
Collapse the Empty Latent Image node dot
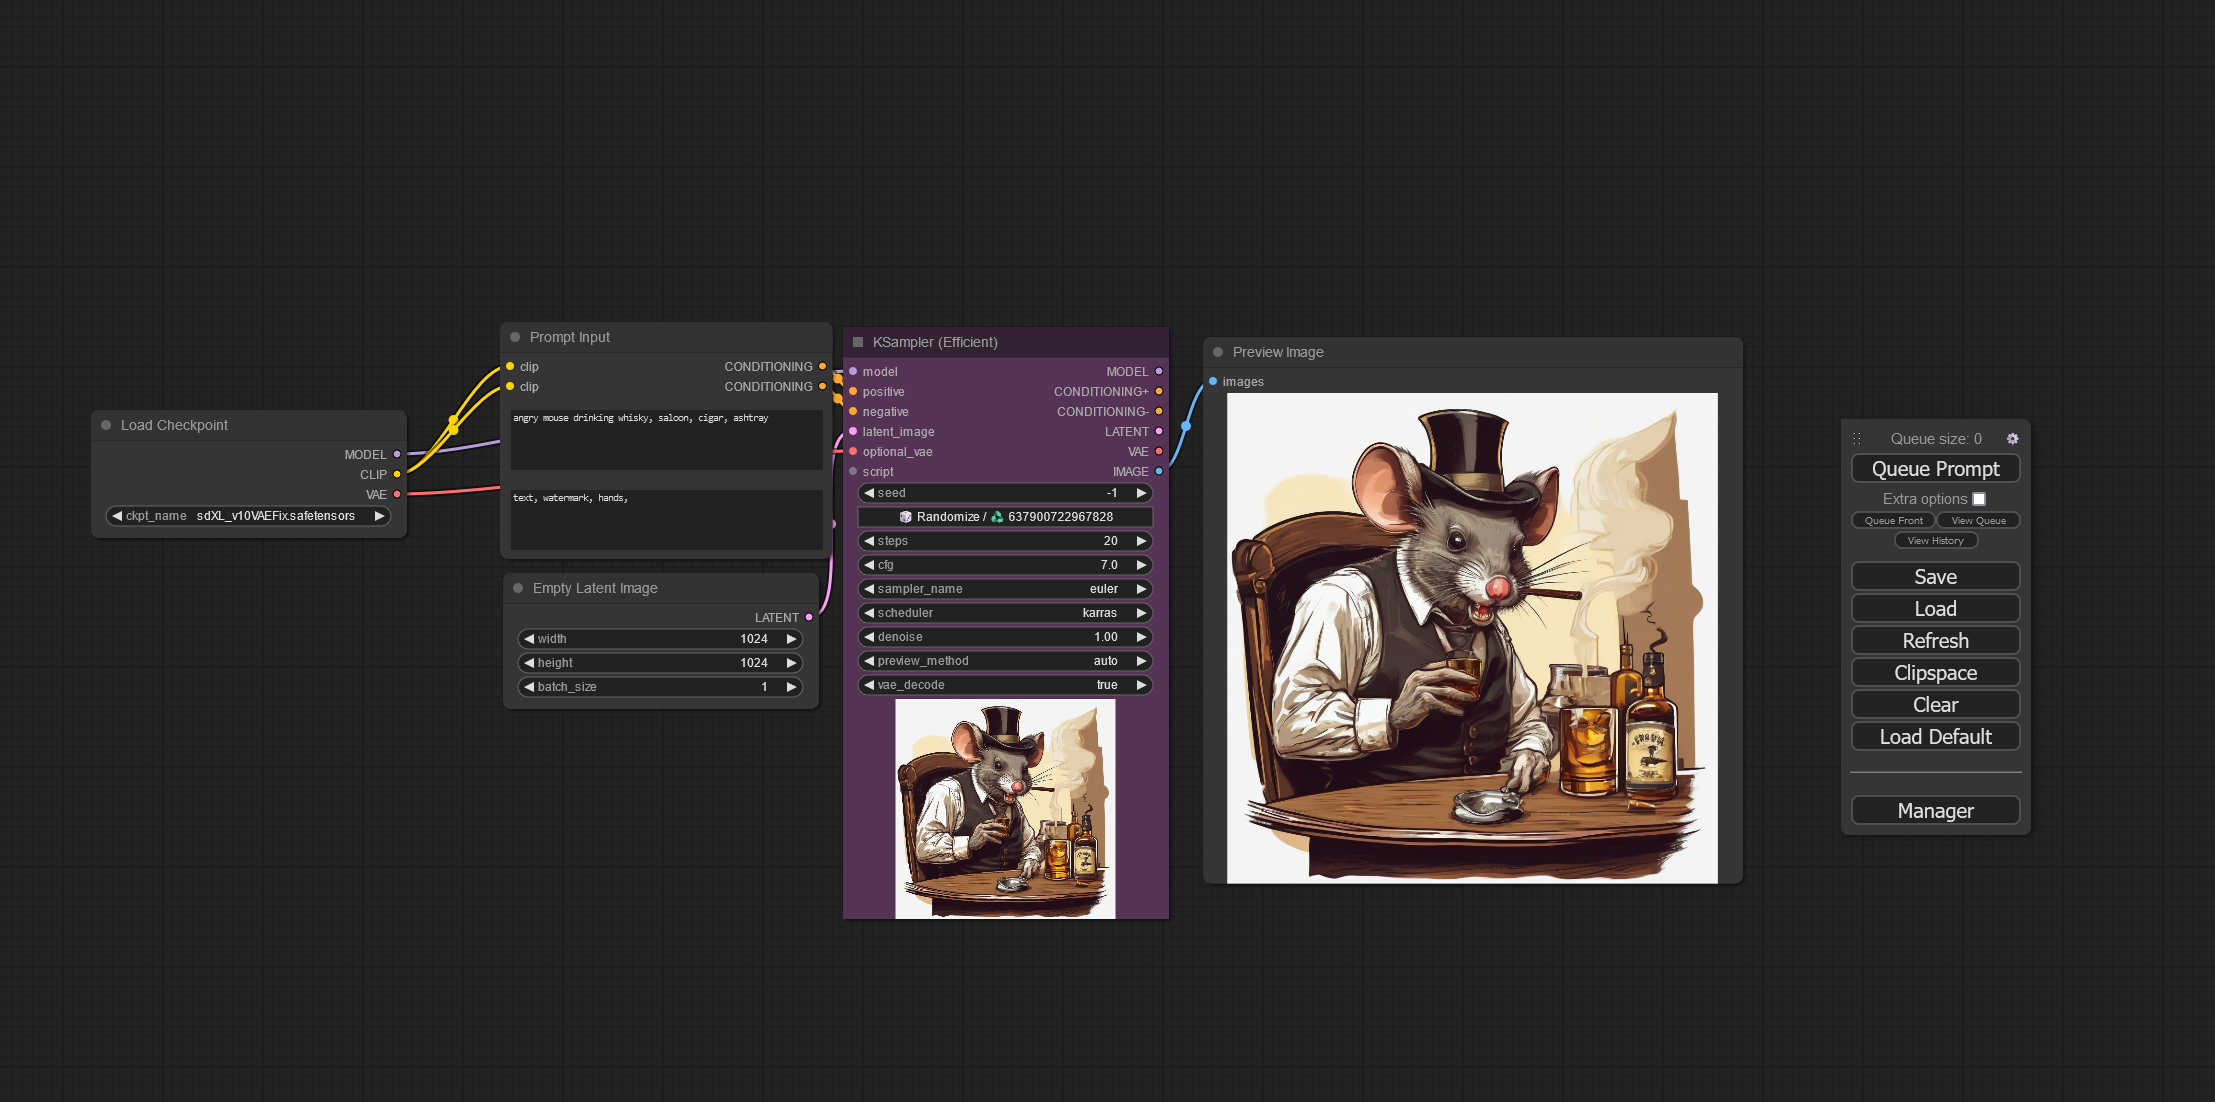click(518, 588)
